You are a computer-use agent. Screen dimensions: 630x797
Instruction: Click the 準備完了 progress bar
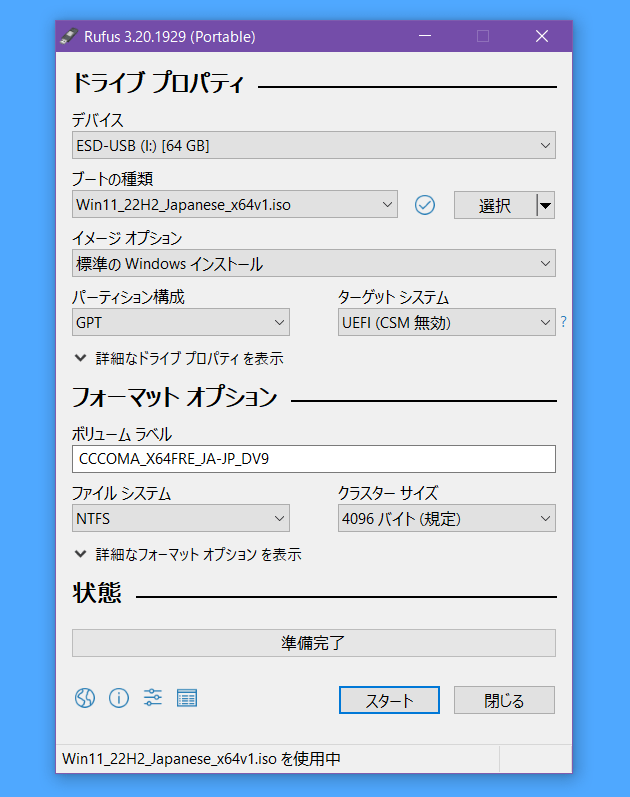314,643
